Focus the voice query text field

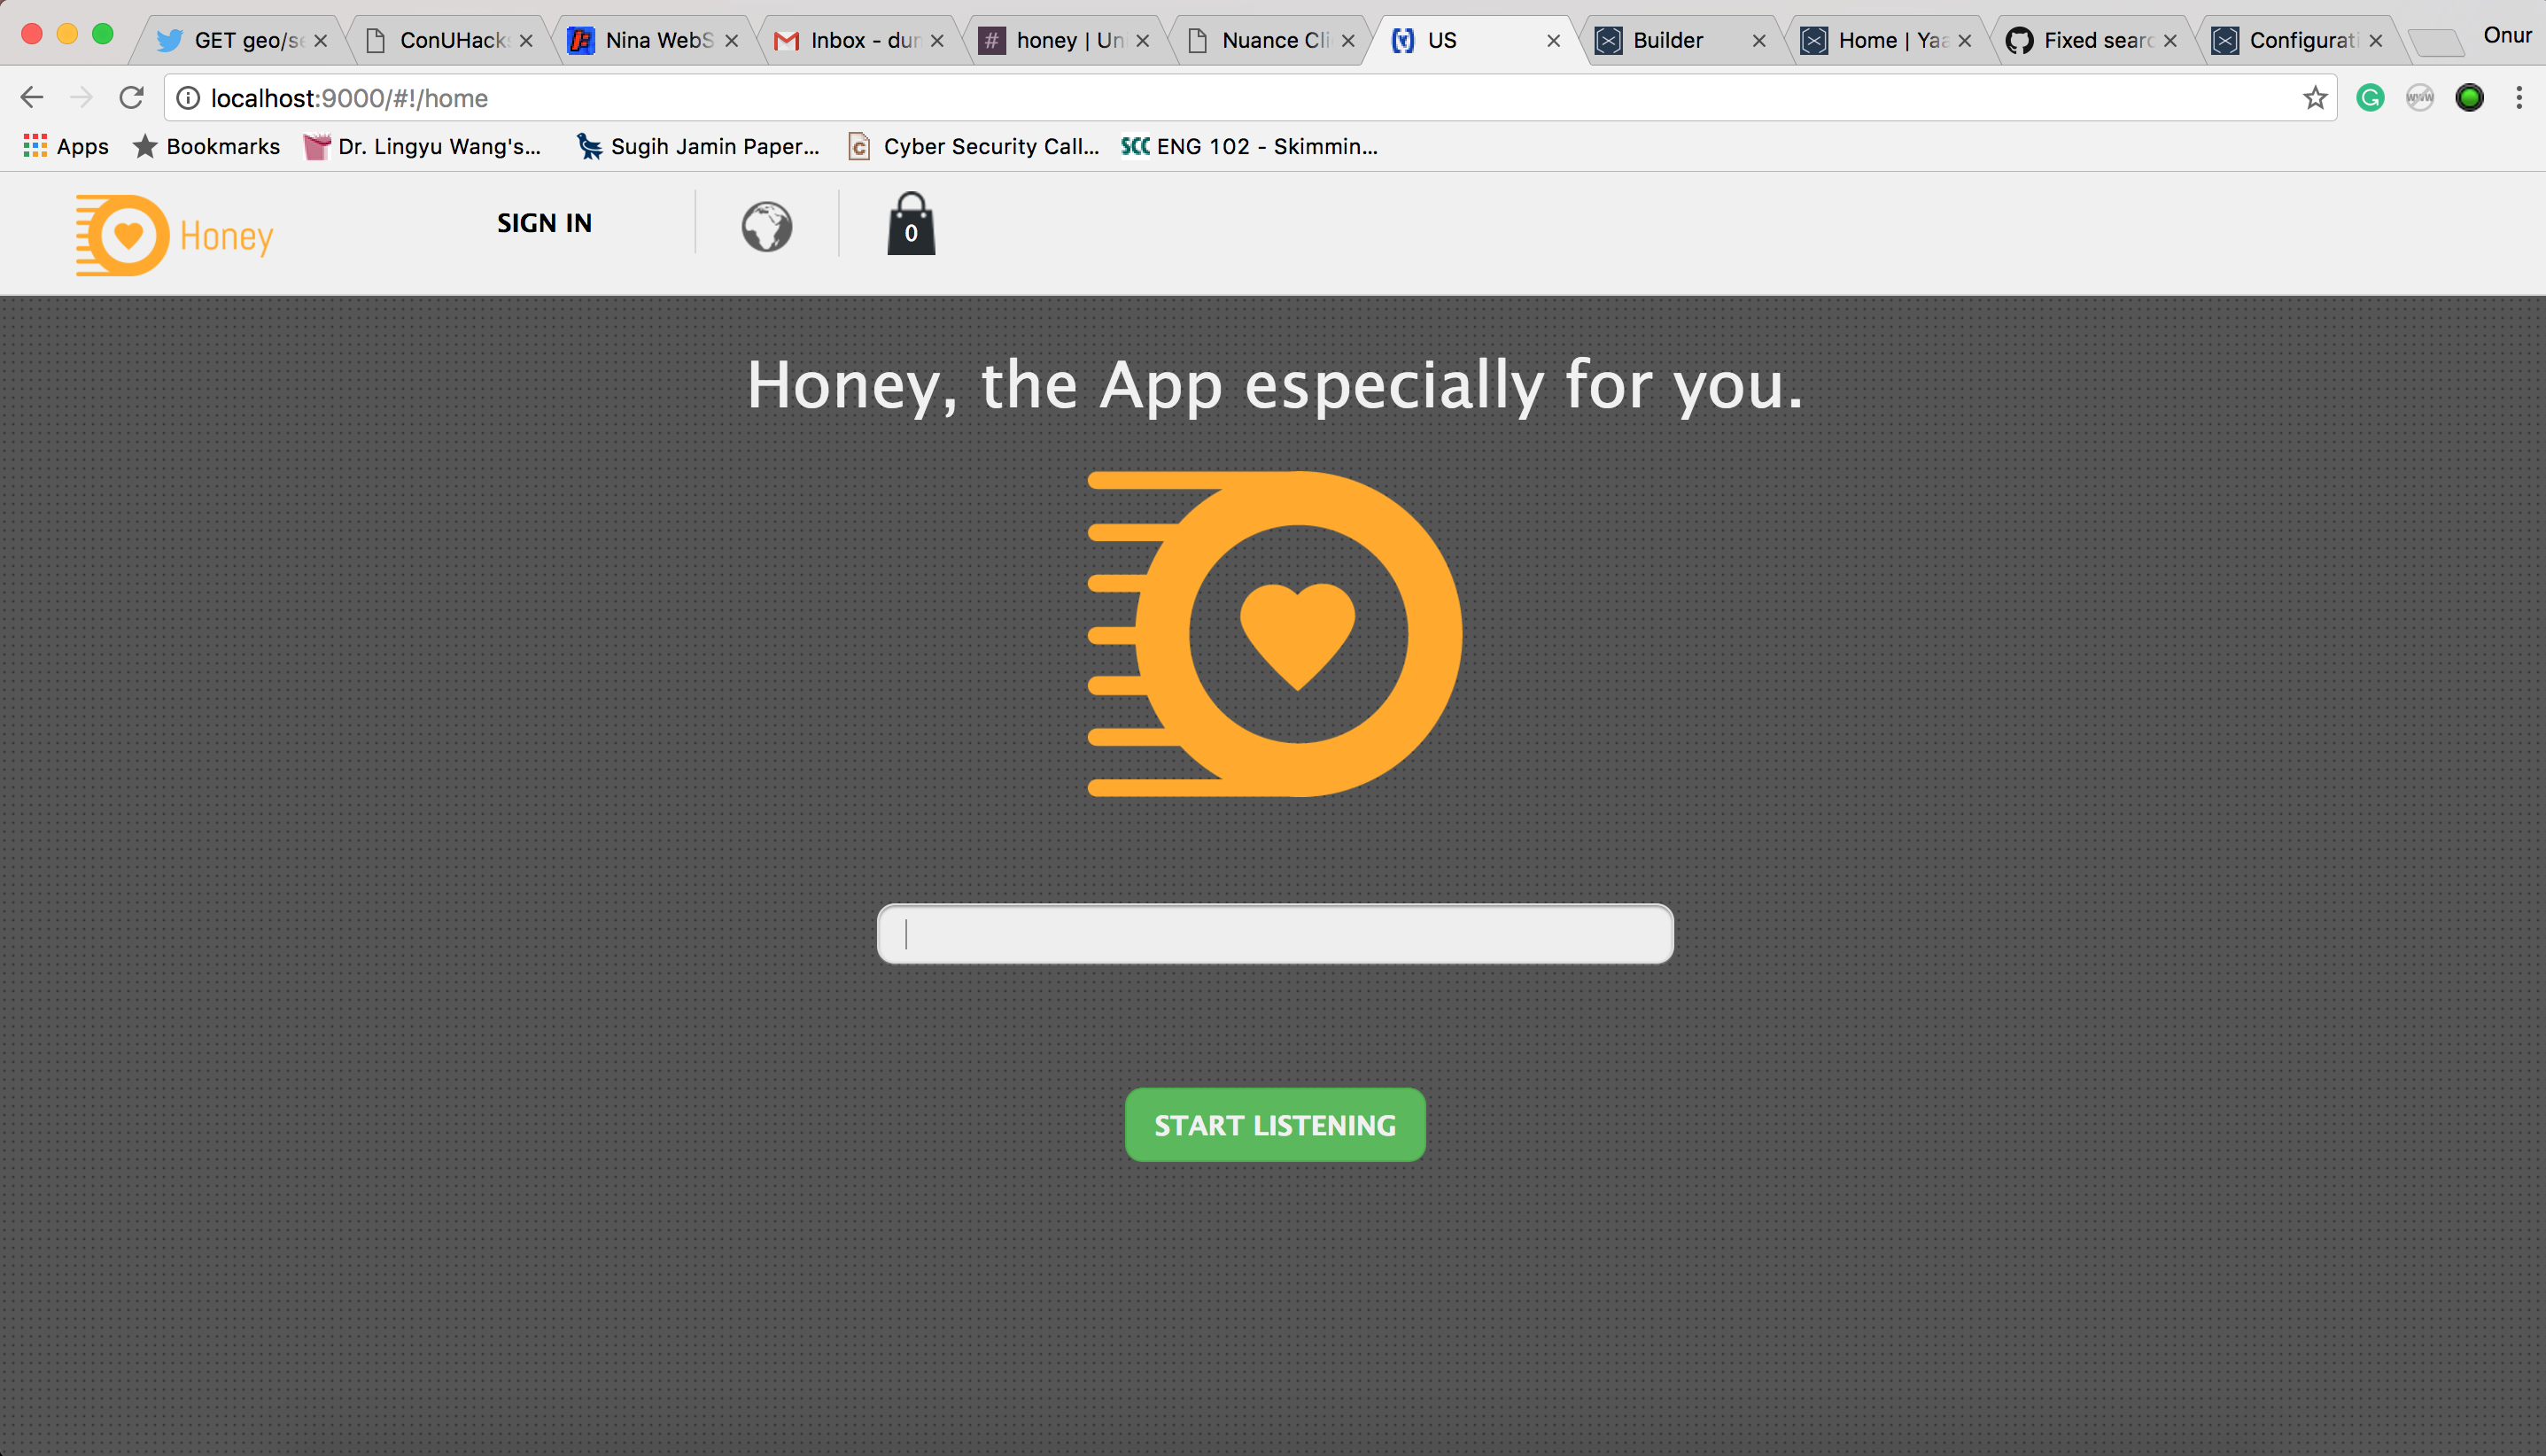pyautogui.click(x=1274, y=934)
